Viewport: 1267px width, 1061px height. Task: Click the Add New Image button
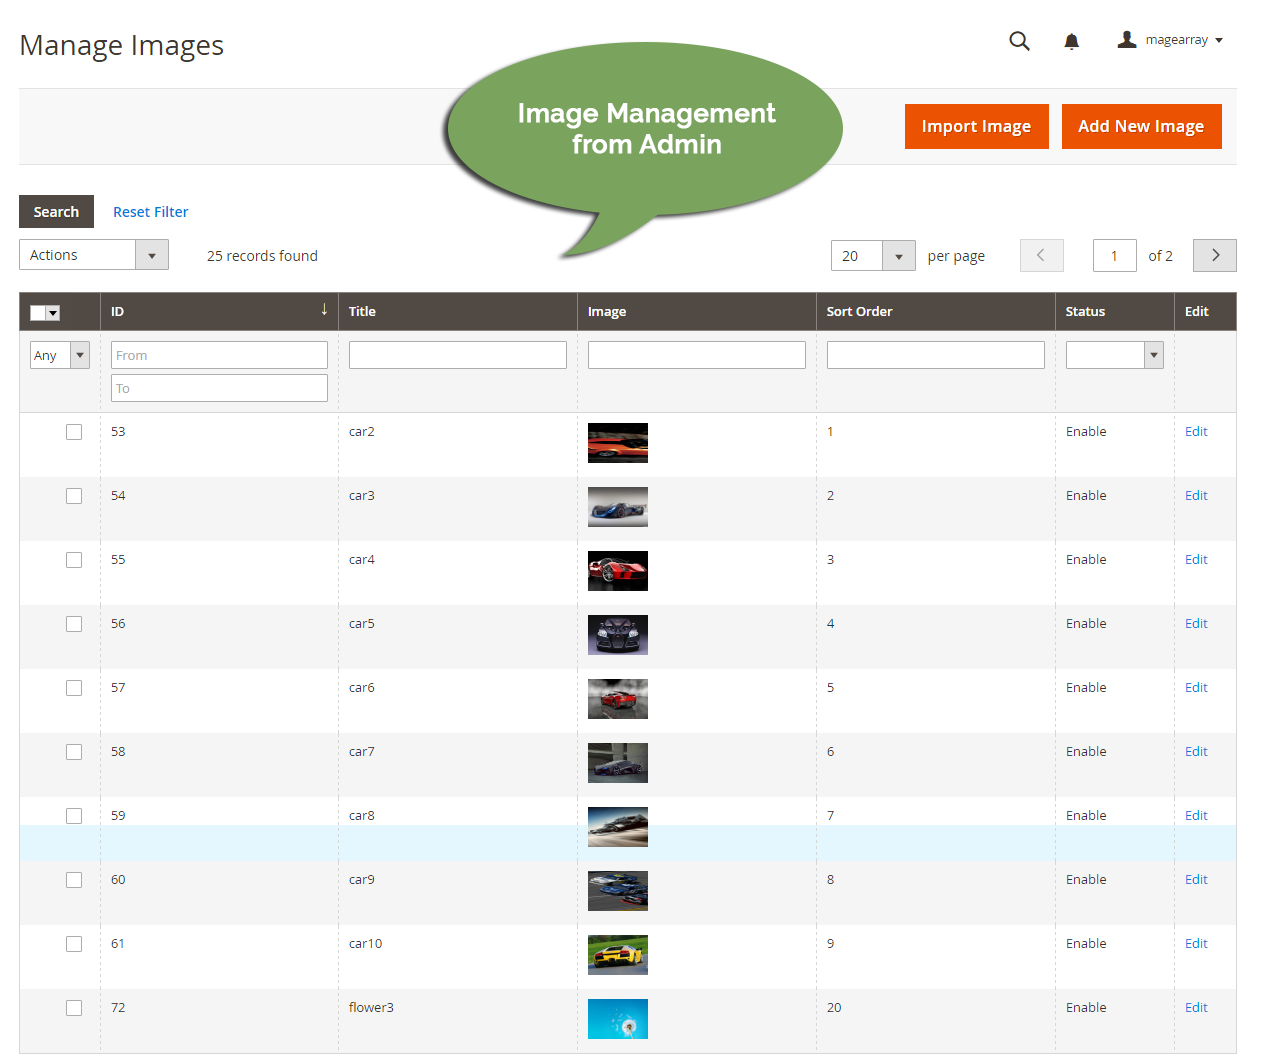(1141, 126)
